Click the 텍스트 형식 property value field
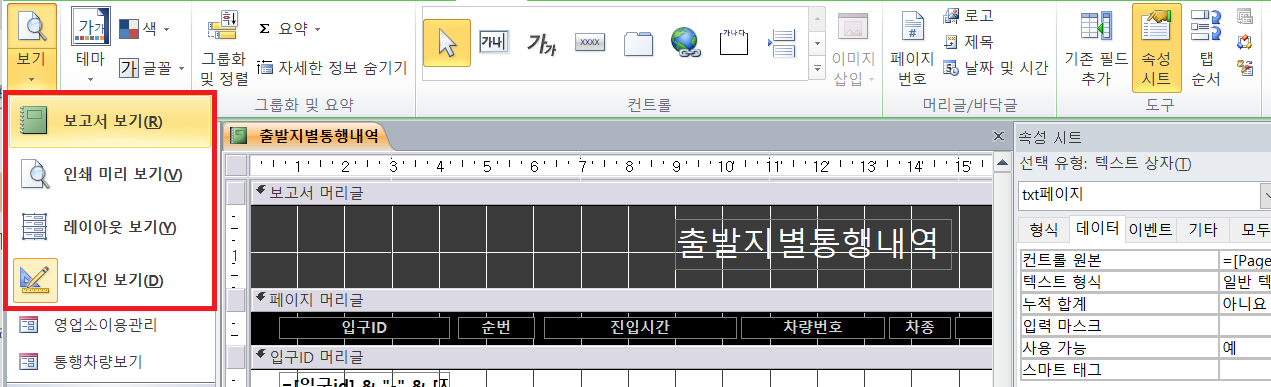Image resolution: width=1271 pixels, height=387 pixels. [x=1244, y=281]
